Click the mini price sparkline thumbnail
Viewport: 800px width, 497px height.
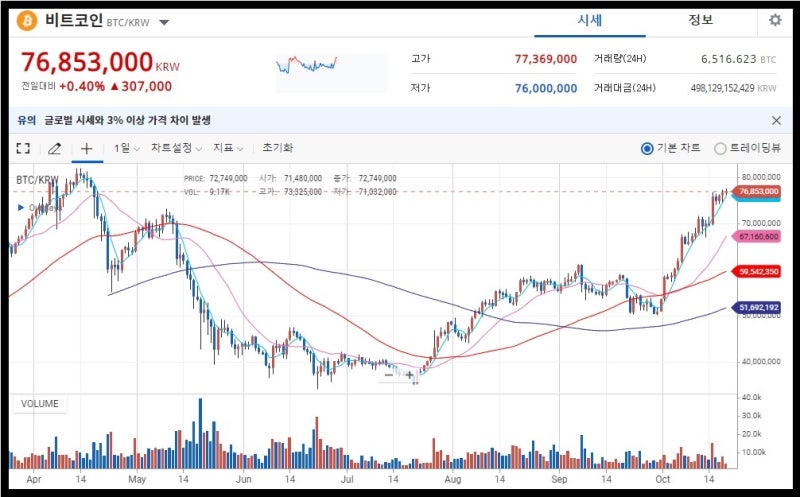pyautogui.click(x=331, y=72)
